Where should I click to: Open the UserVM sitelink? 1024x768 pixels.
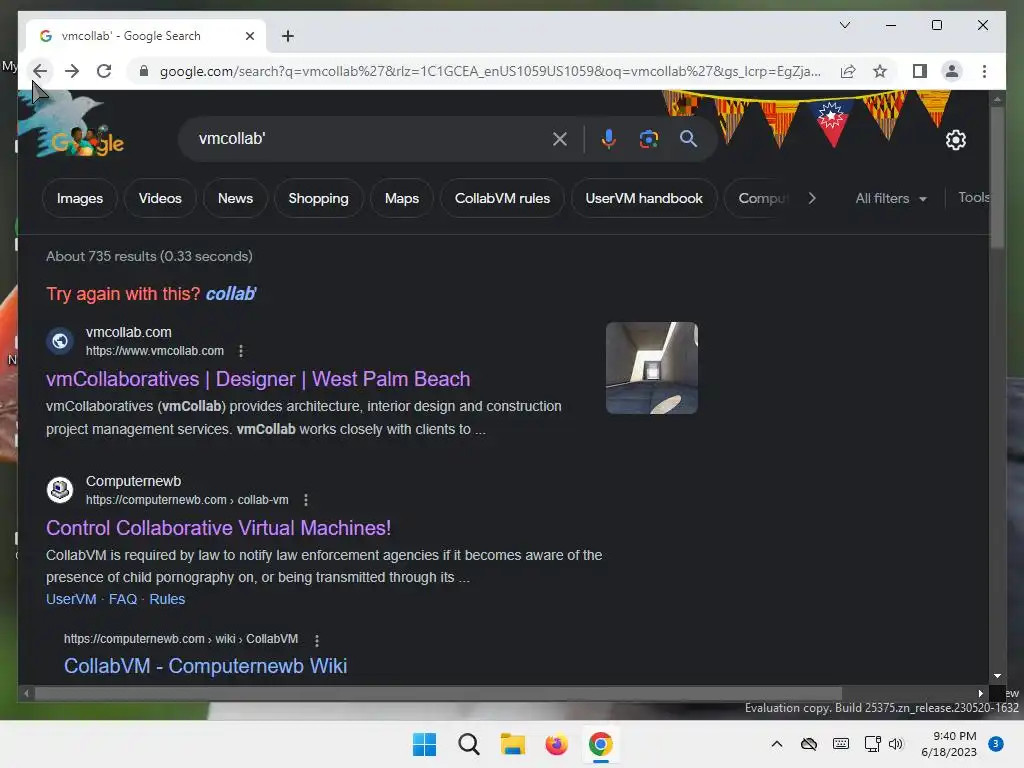tap(71, 599)
